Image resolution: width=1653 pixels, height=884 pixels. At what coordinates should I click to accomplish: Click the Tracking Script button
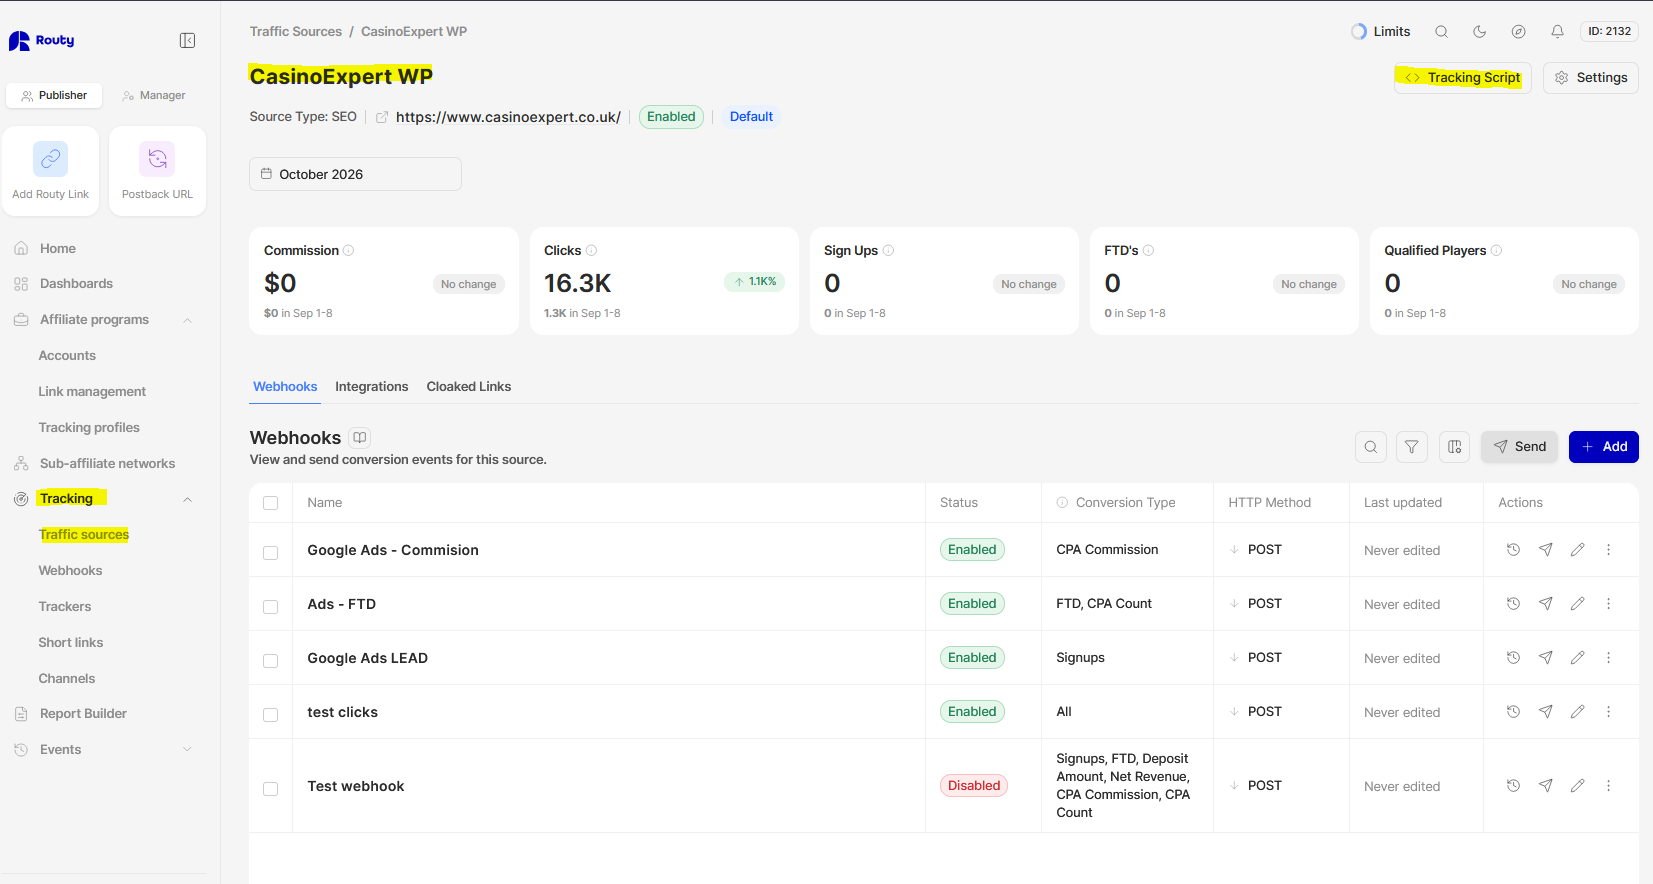pos(1462,78)
